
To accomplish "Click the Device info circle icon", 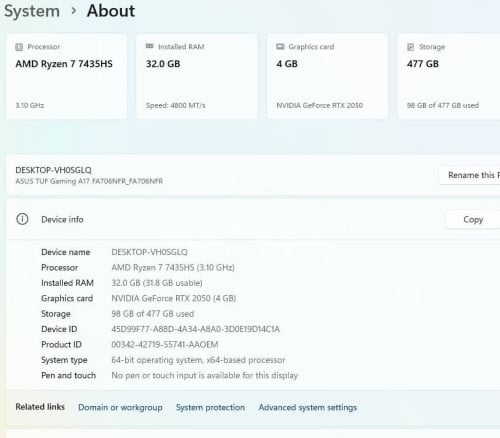I will [x=22, y=219].
